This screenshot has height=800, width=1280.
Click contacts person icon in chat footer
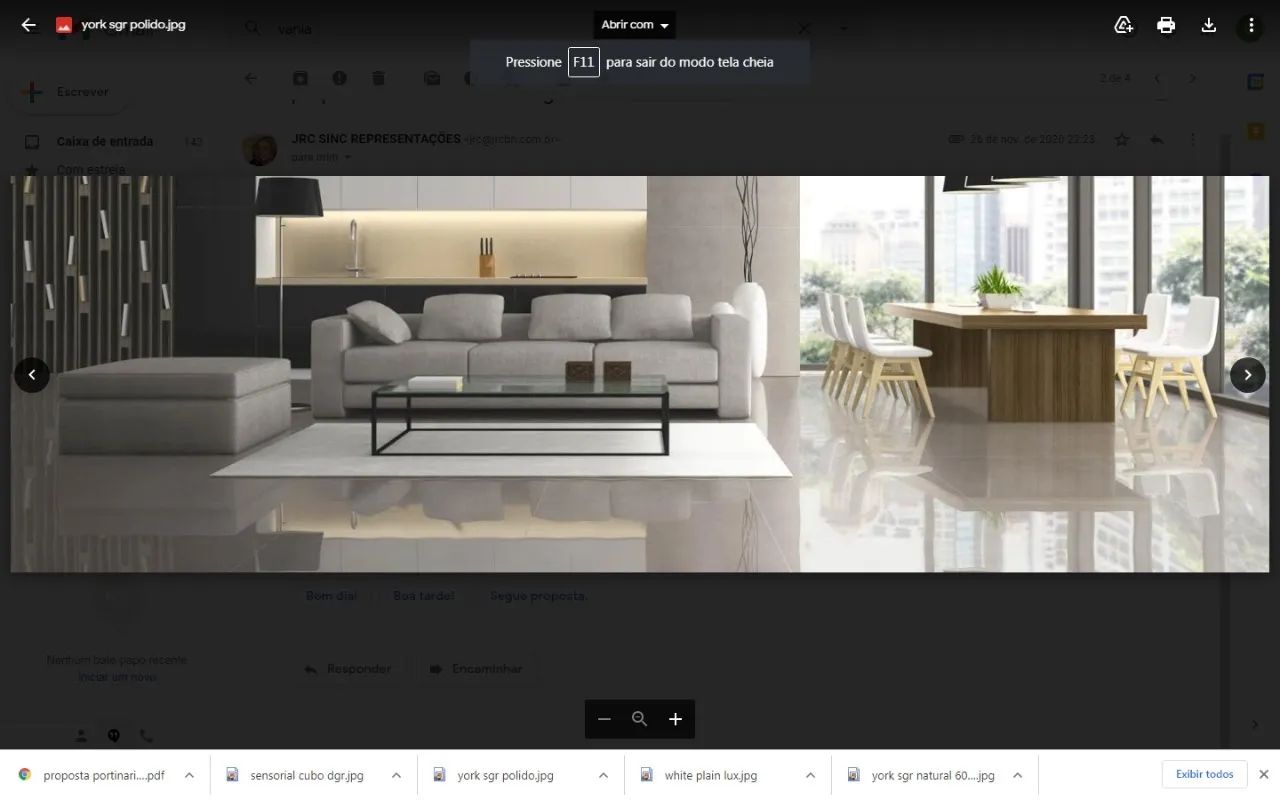(82, 735)
